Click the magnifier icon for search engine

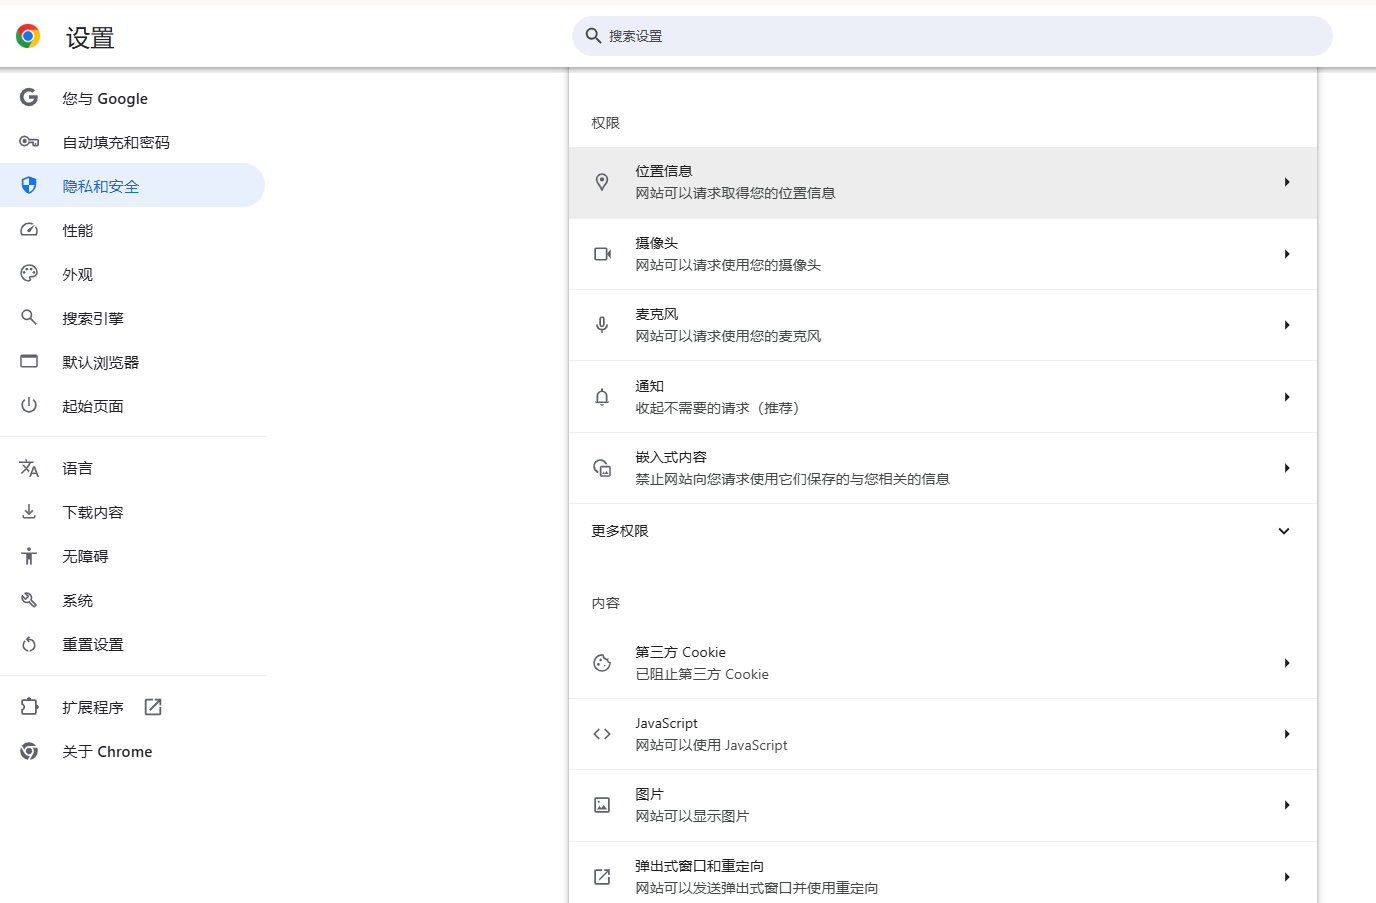29,317
